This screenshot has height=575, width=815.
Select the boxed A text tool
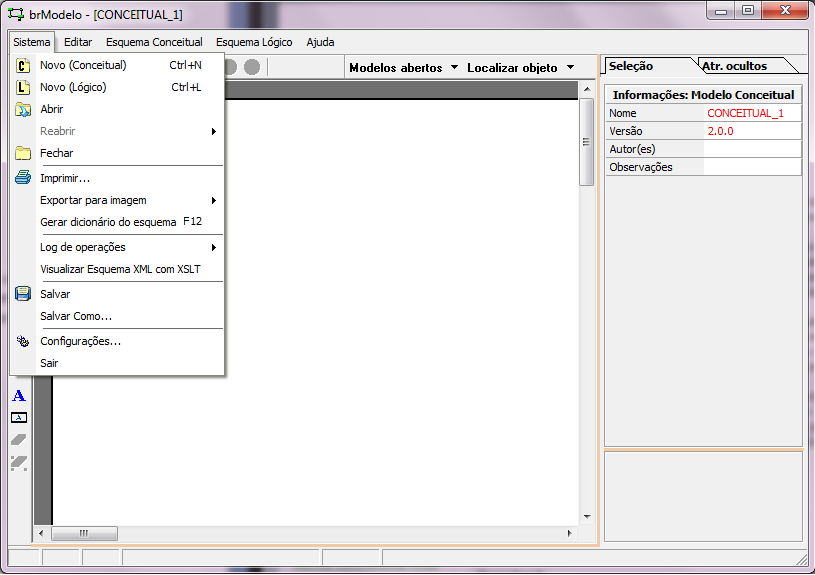pyautogui.click(x=18, y=417)
